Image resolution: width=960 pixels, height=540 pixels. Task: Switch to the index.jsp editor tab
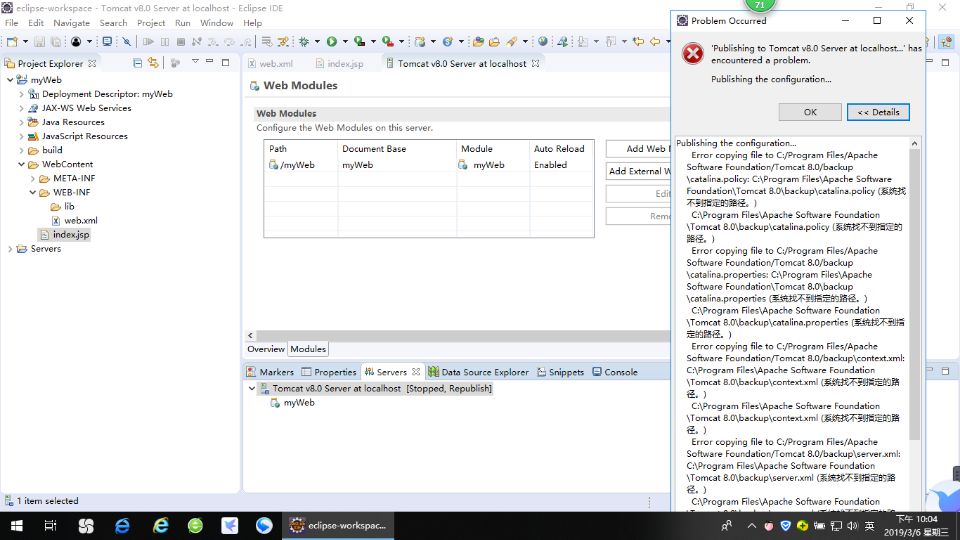(x=340, y=64)
